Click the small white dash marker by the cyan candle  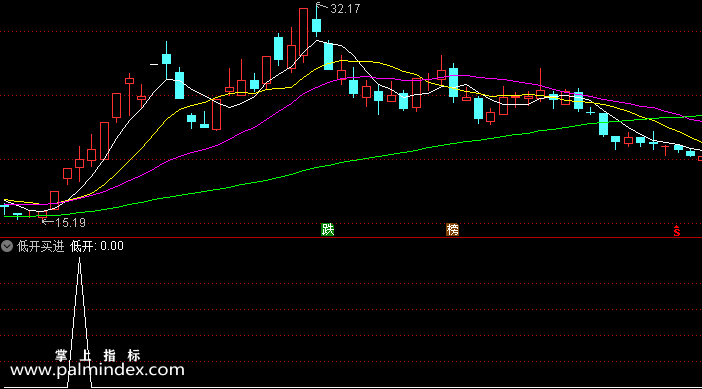[x=154, y=65]
